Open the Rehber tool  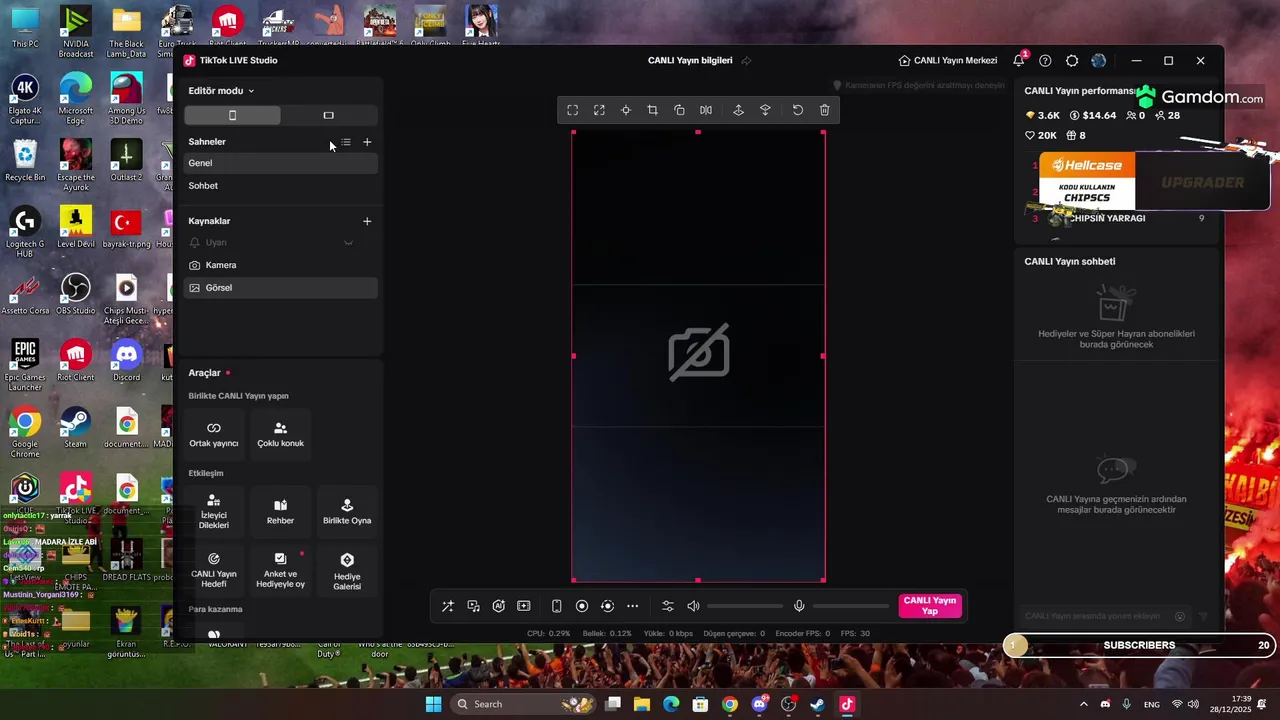click(x=280, y=512)
